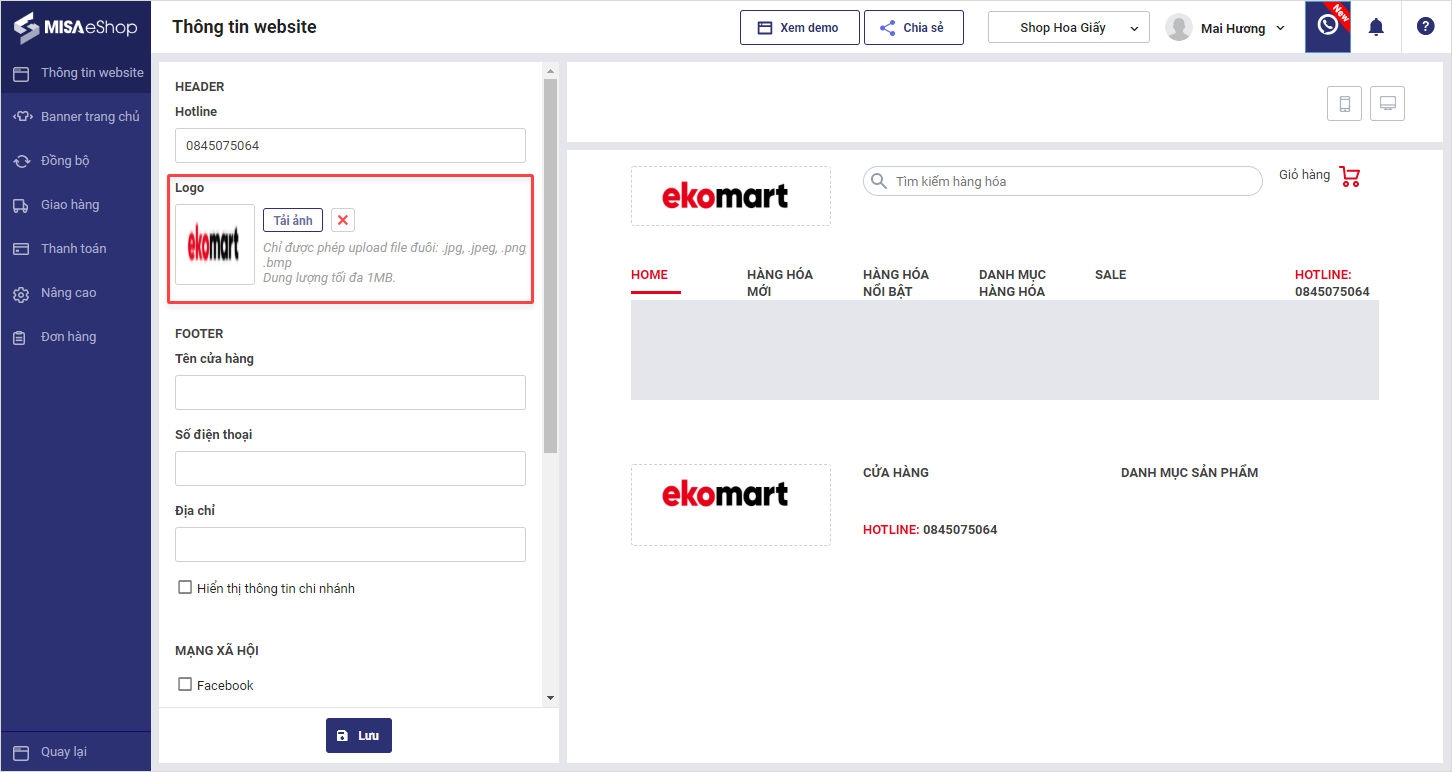Enable Hiển thị thông tin chi nhánh checkbox
The height and width of the screenshot is (772, 1452).
coord(185,587)
